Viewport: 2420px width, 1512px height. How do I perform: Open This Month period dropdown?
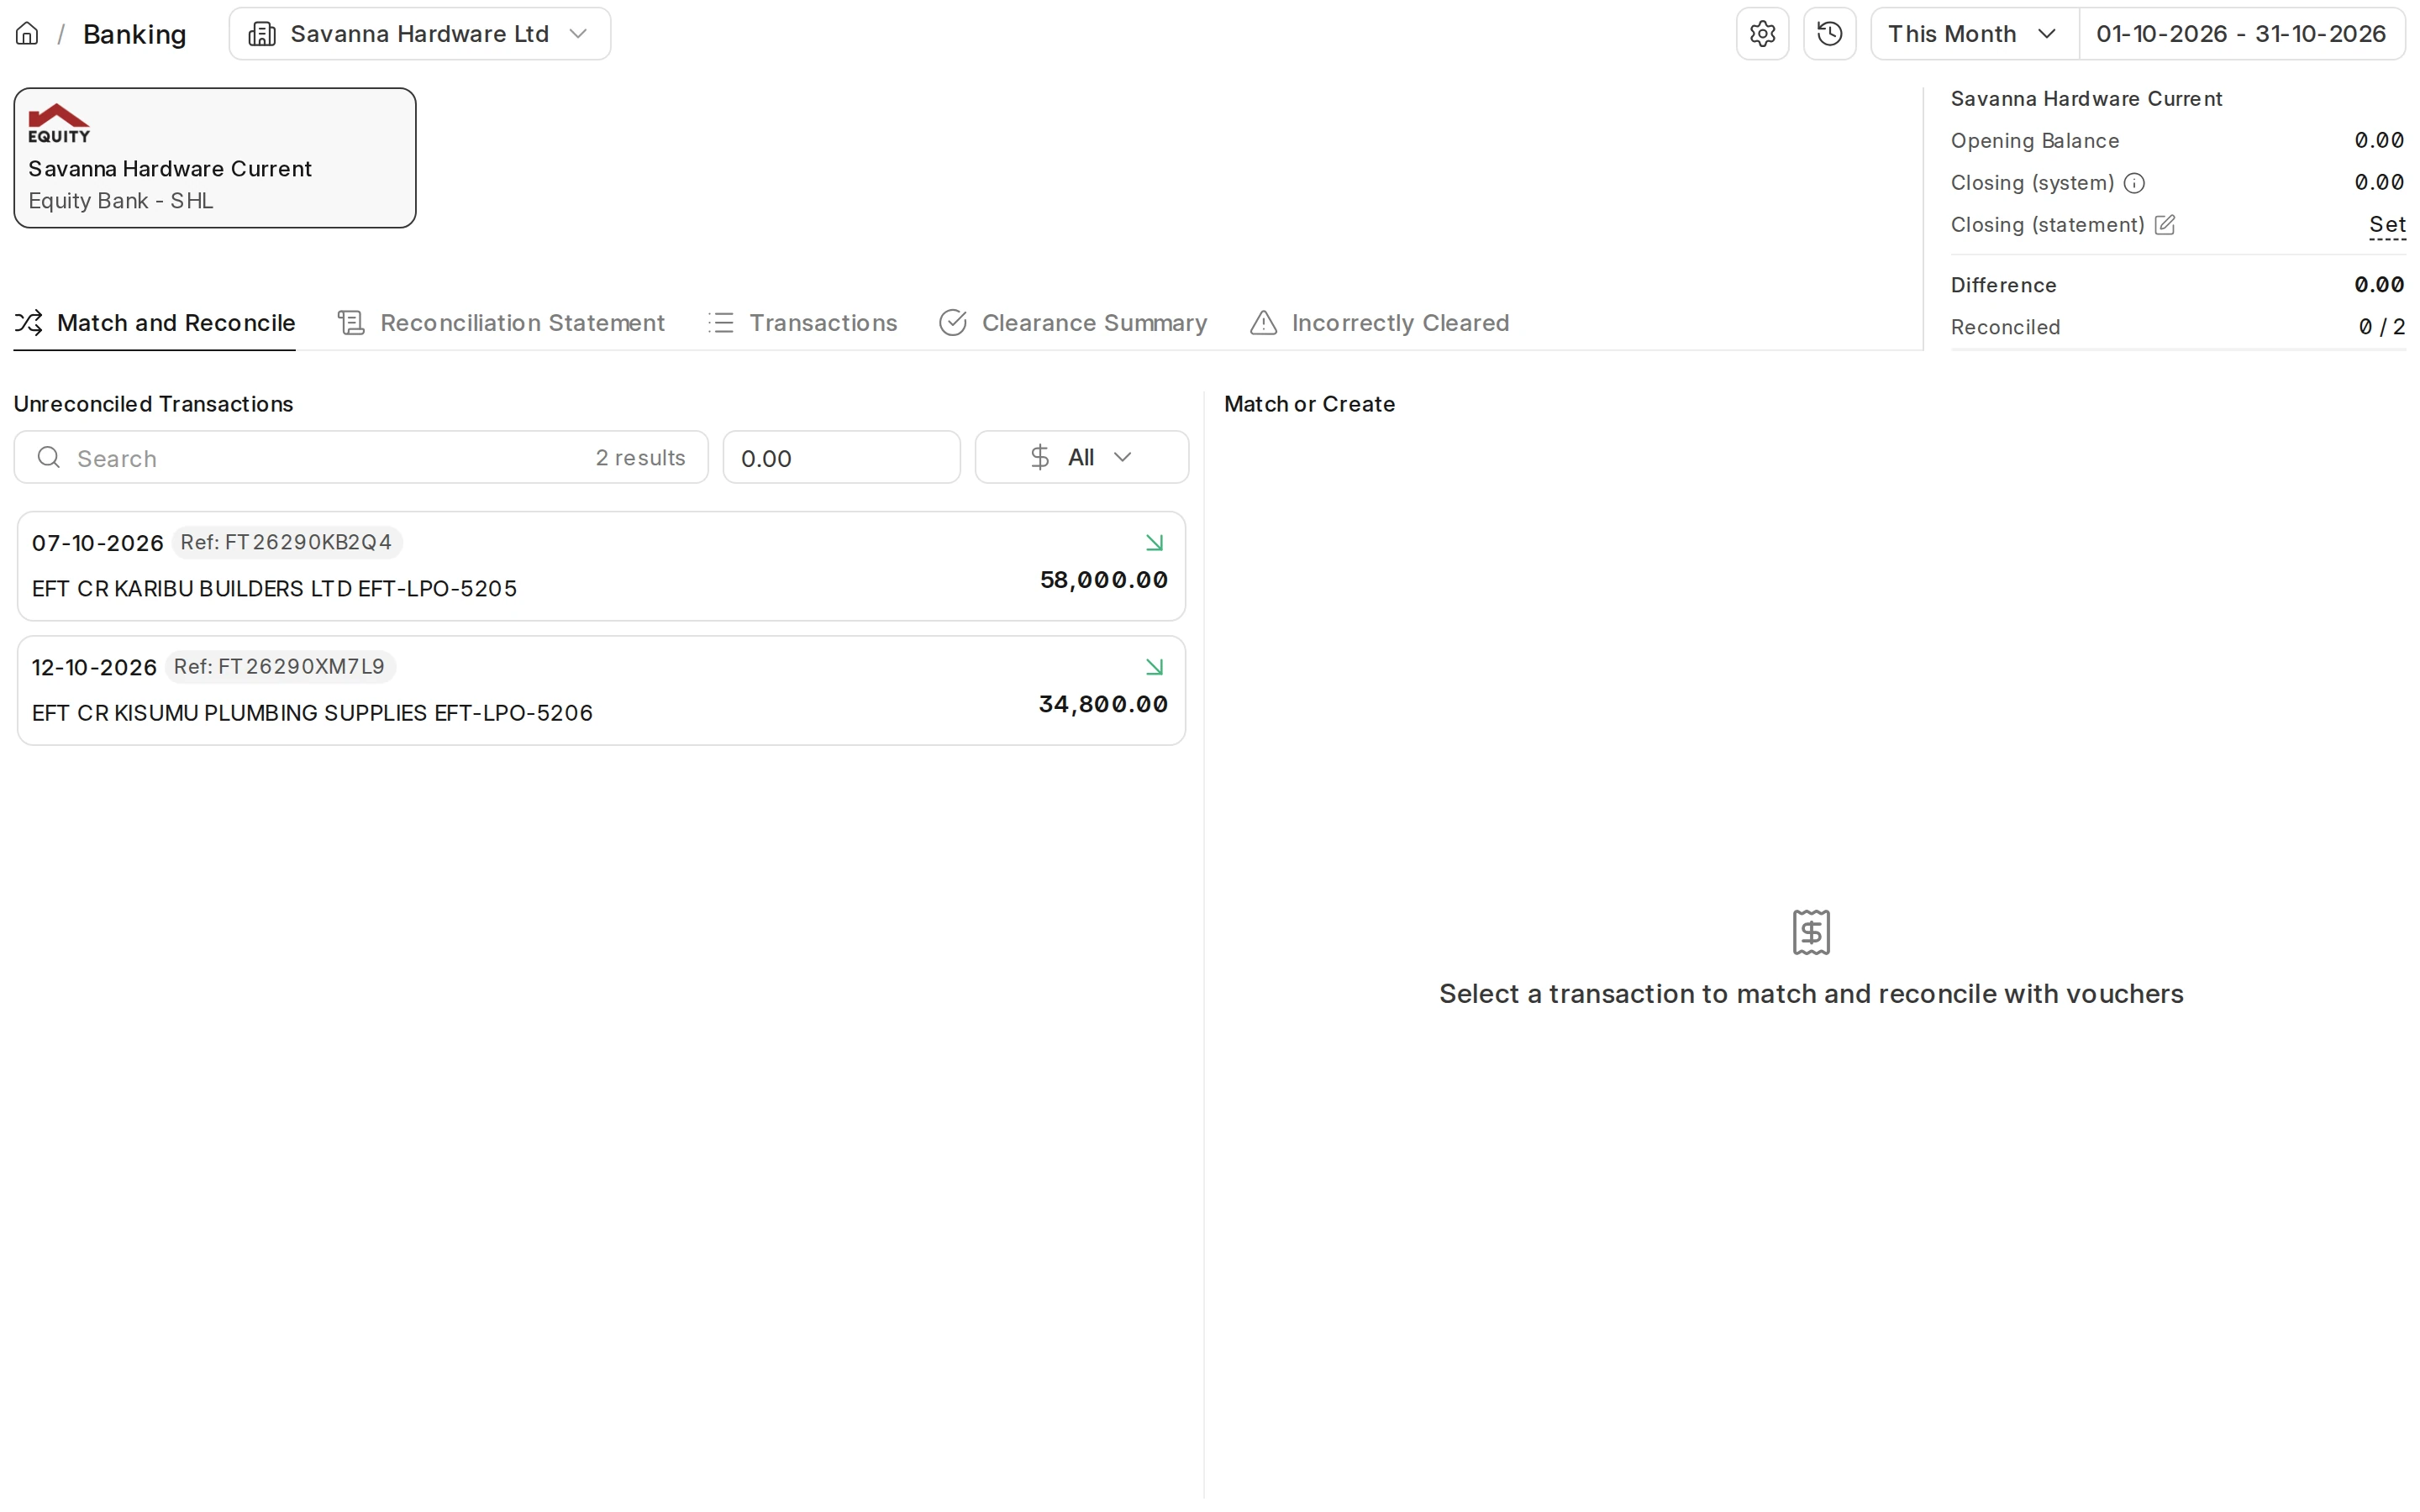point(1974,34)
